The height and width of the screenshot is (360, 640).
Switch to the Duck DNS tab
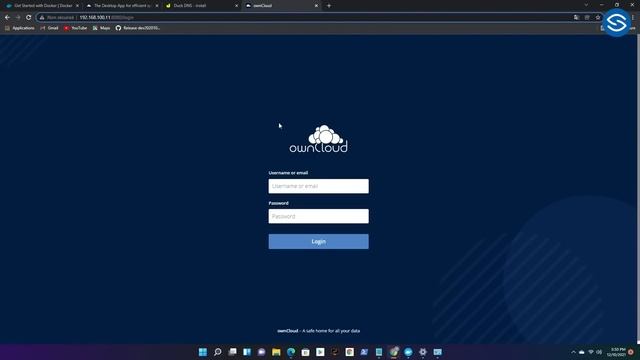(202, 6)
